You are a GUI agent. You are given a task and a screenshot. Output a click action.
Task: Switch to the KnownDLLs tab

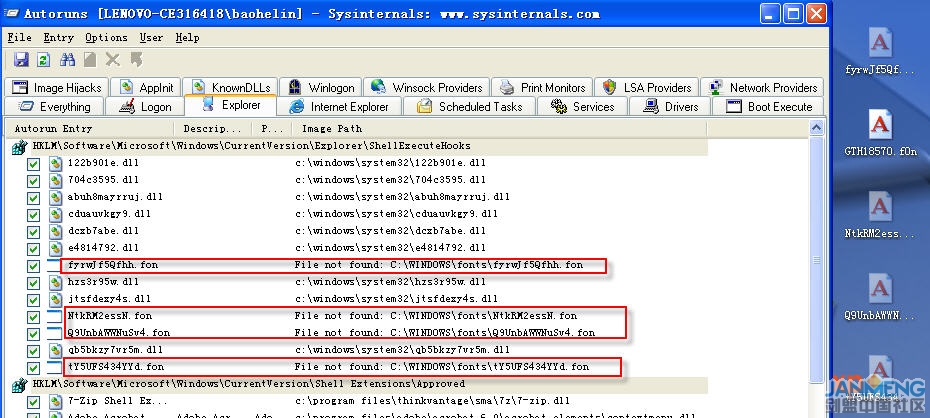tap(231, 88)
